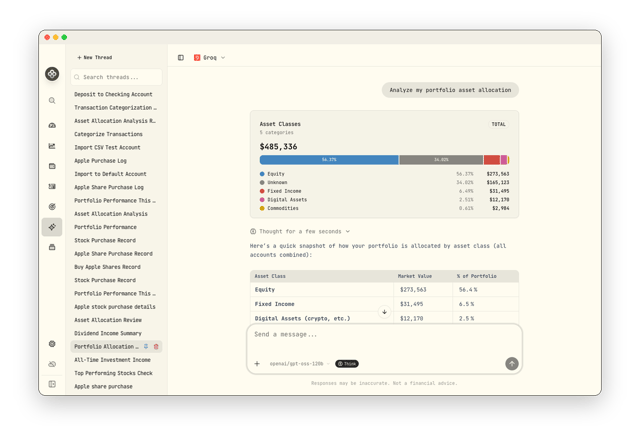Image resolution: width=640 pixels, height=426 pixels.
Task: Click the TOTAL badge on Asset Classes card
Action: point(498,124)
